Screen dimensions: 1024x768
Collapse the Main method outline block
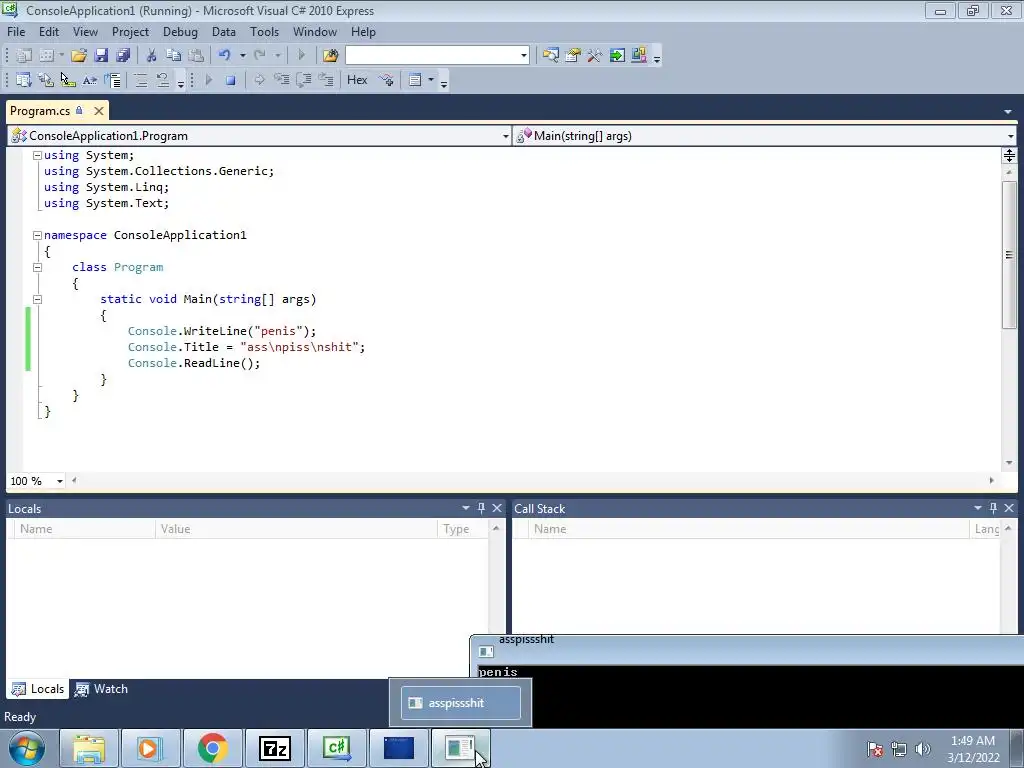coord(37,299)
